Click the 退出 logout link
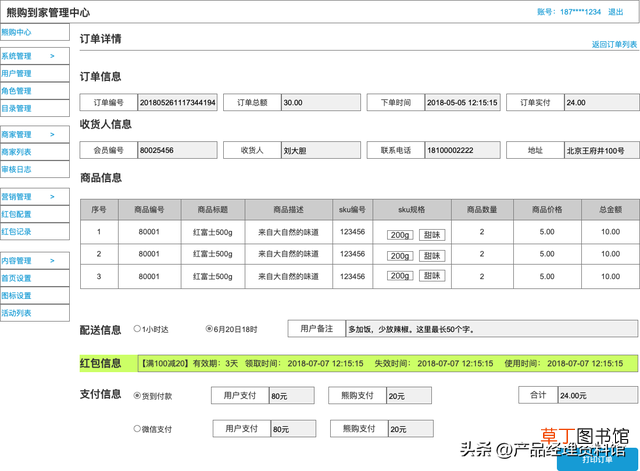This screenshot has width=640, height=471. [616, 12]
